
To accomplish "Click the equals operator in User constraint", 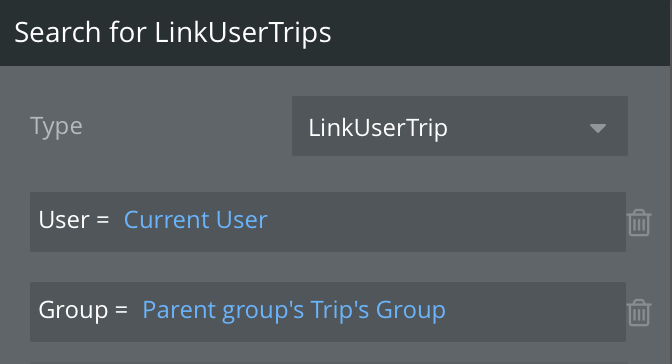I will pyautogui.click(x=103, y=220).
